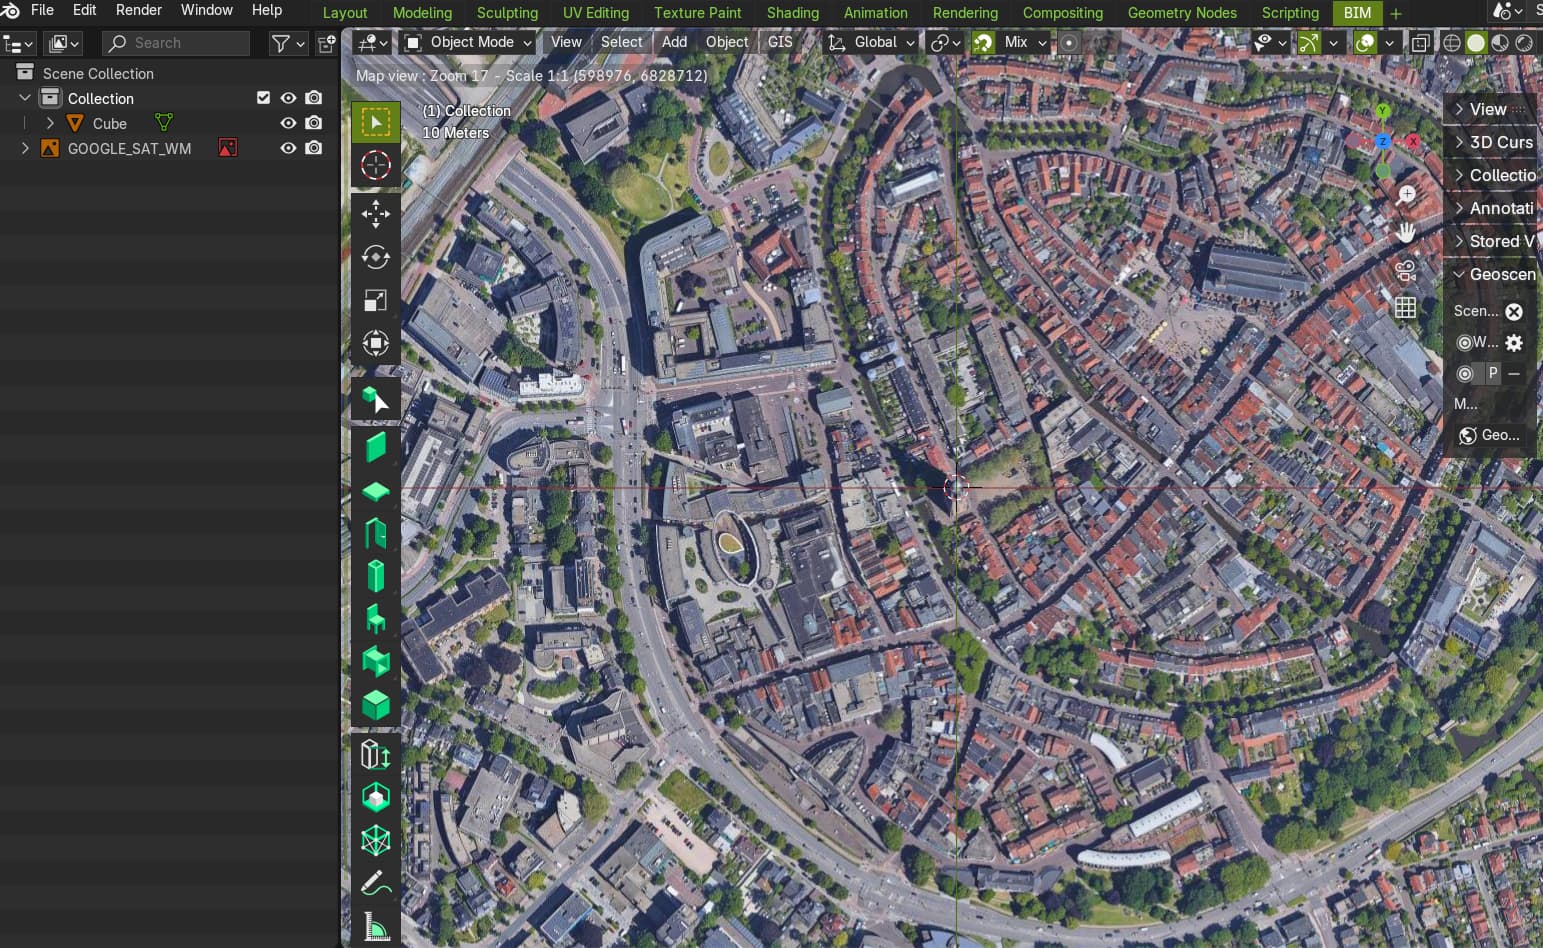Click the Geo... button in Geoscene panel

coord(1490,435)
